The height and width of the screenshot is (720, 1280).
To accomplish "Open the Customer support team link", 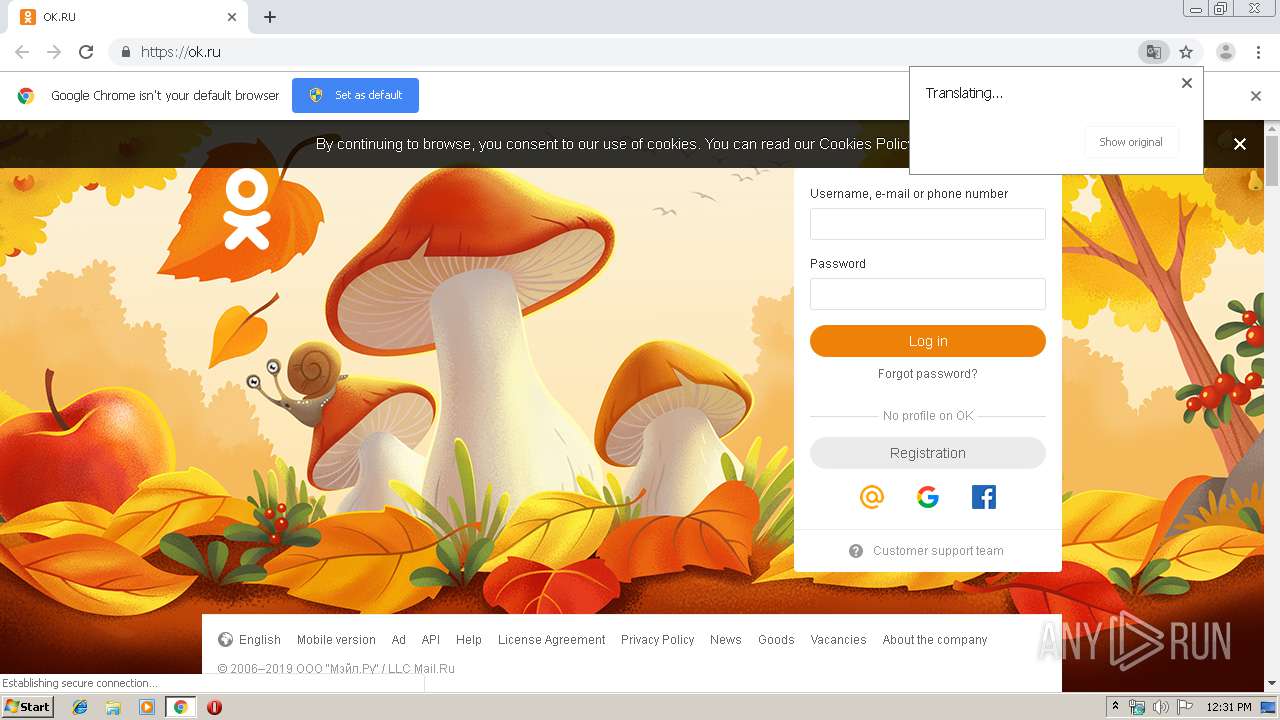I will [x=938, y=551].
